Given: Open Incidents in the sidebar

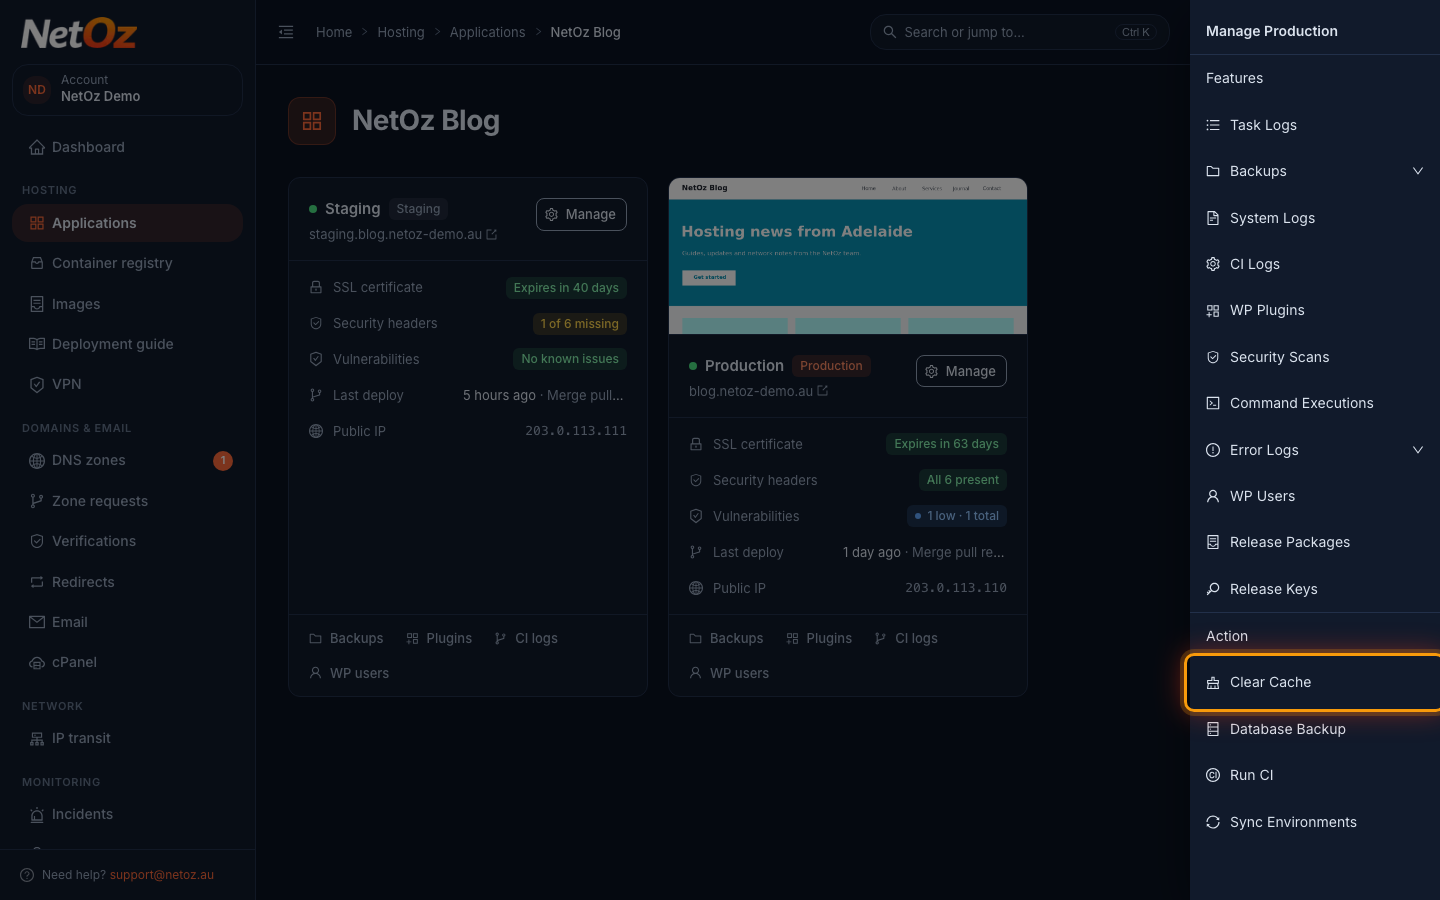Looking at the screenshot, I should pyautogui.click(x=127, y=814).
